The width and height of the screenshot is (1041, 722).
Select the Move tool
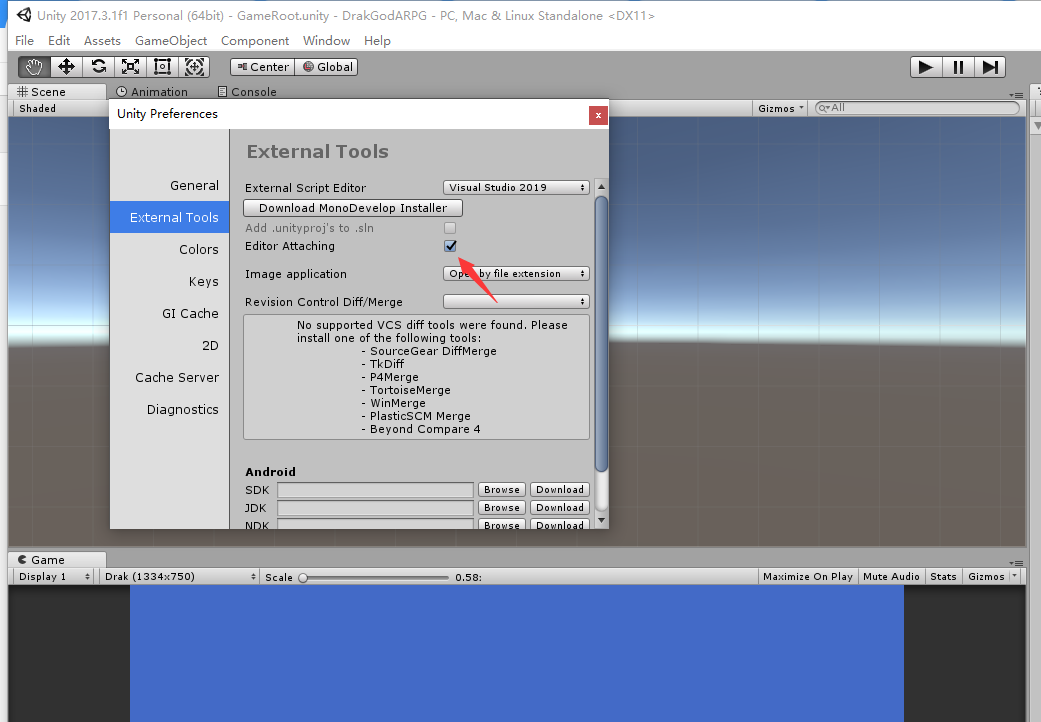[65, 66]
